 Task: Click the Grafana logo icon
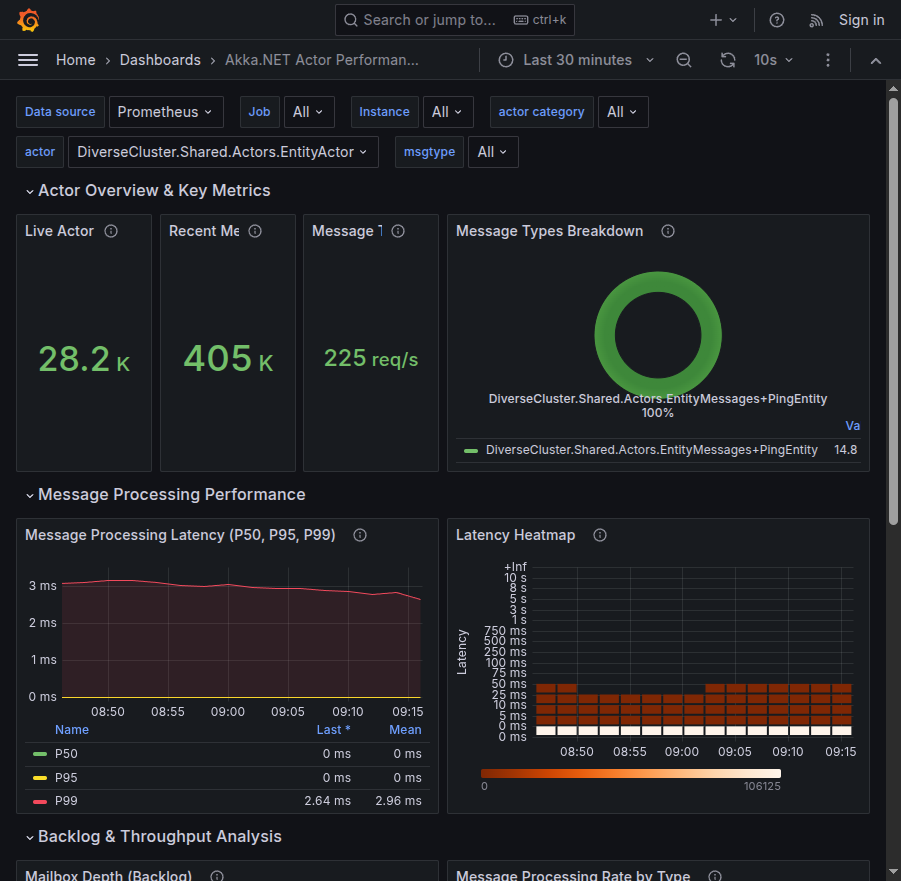(28, 20)
